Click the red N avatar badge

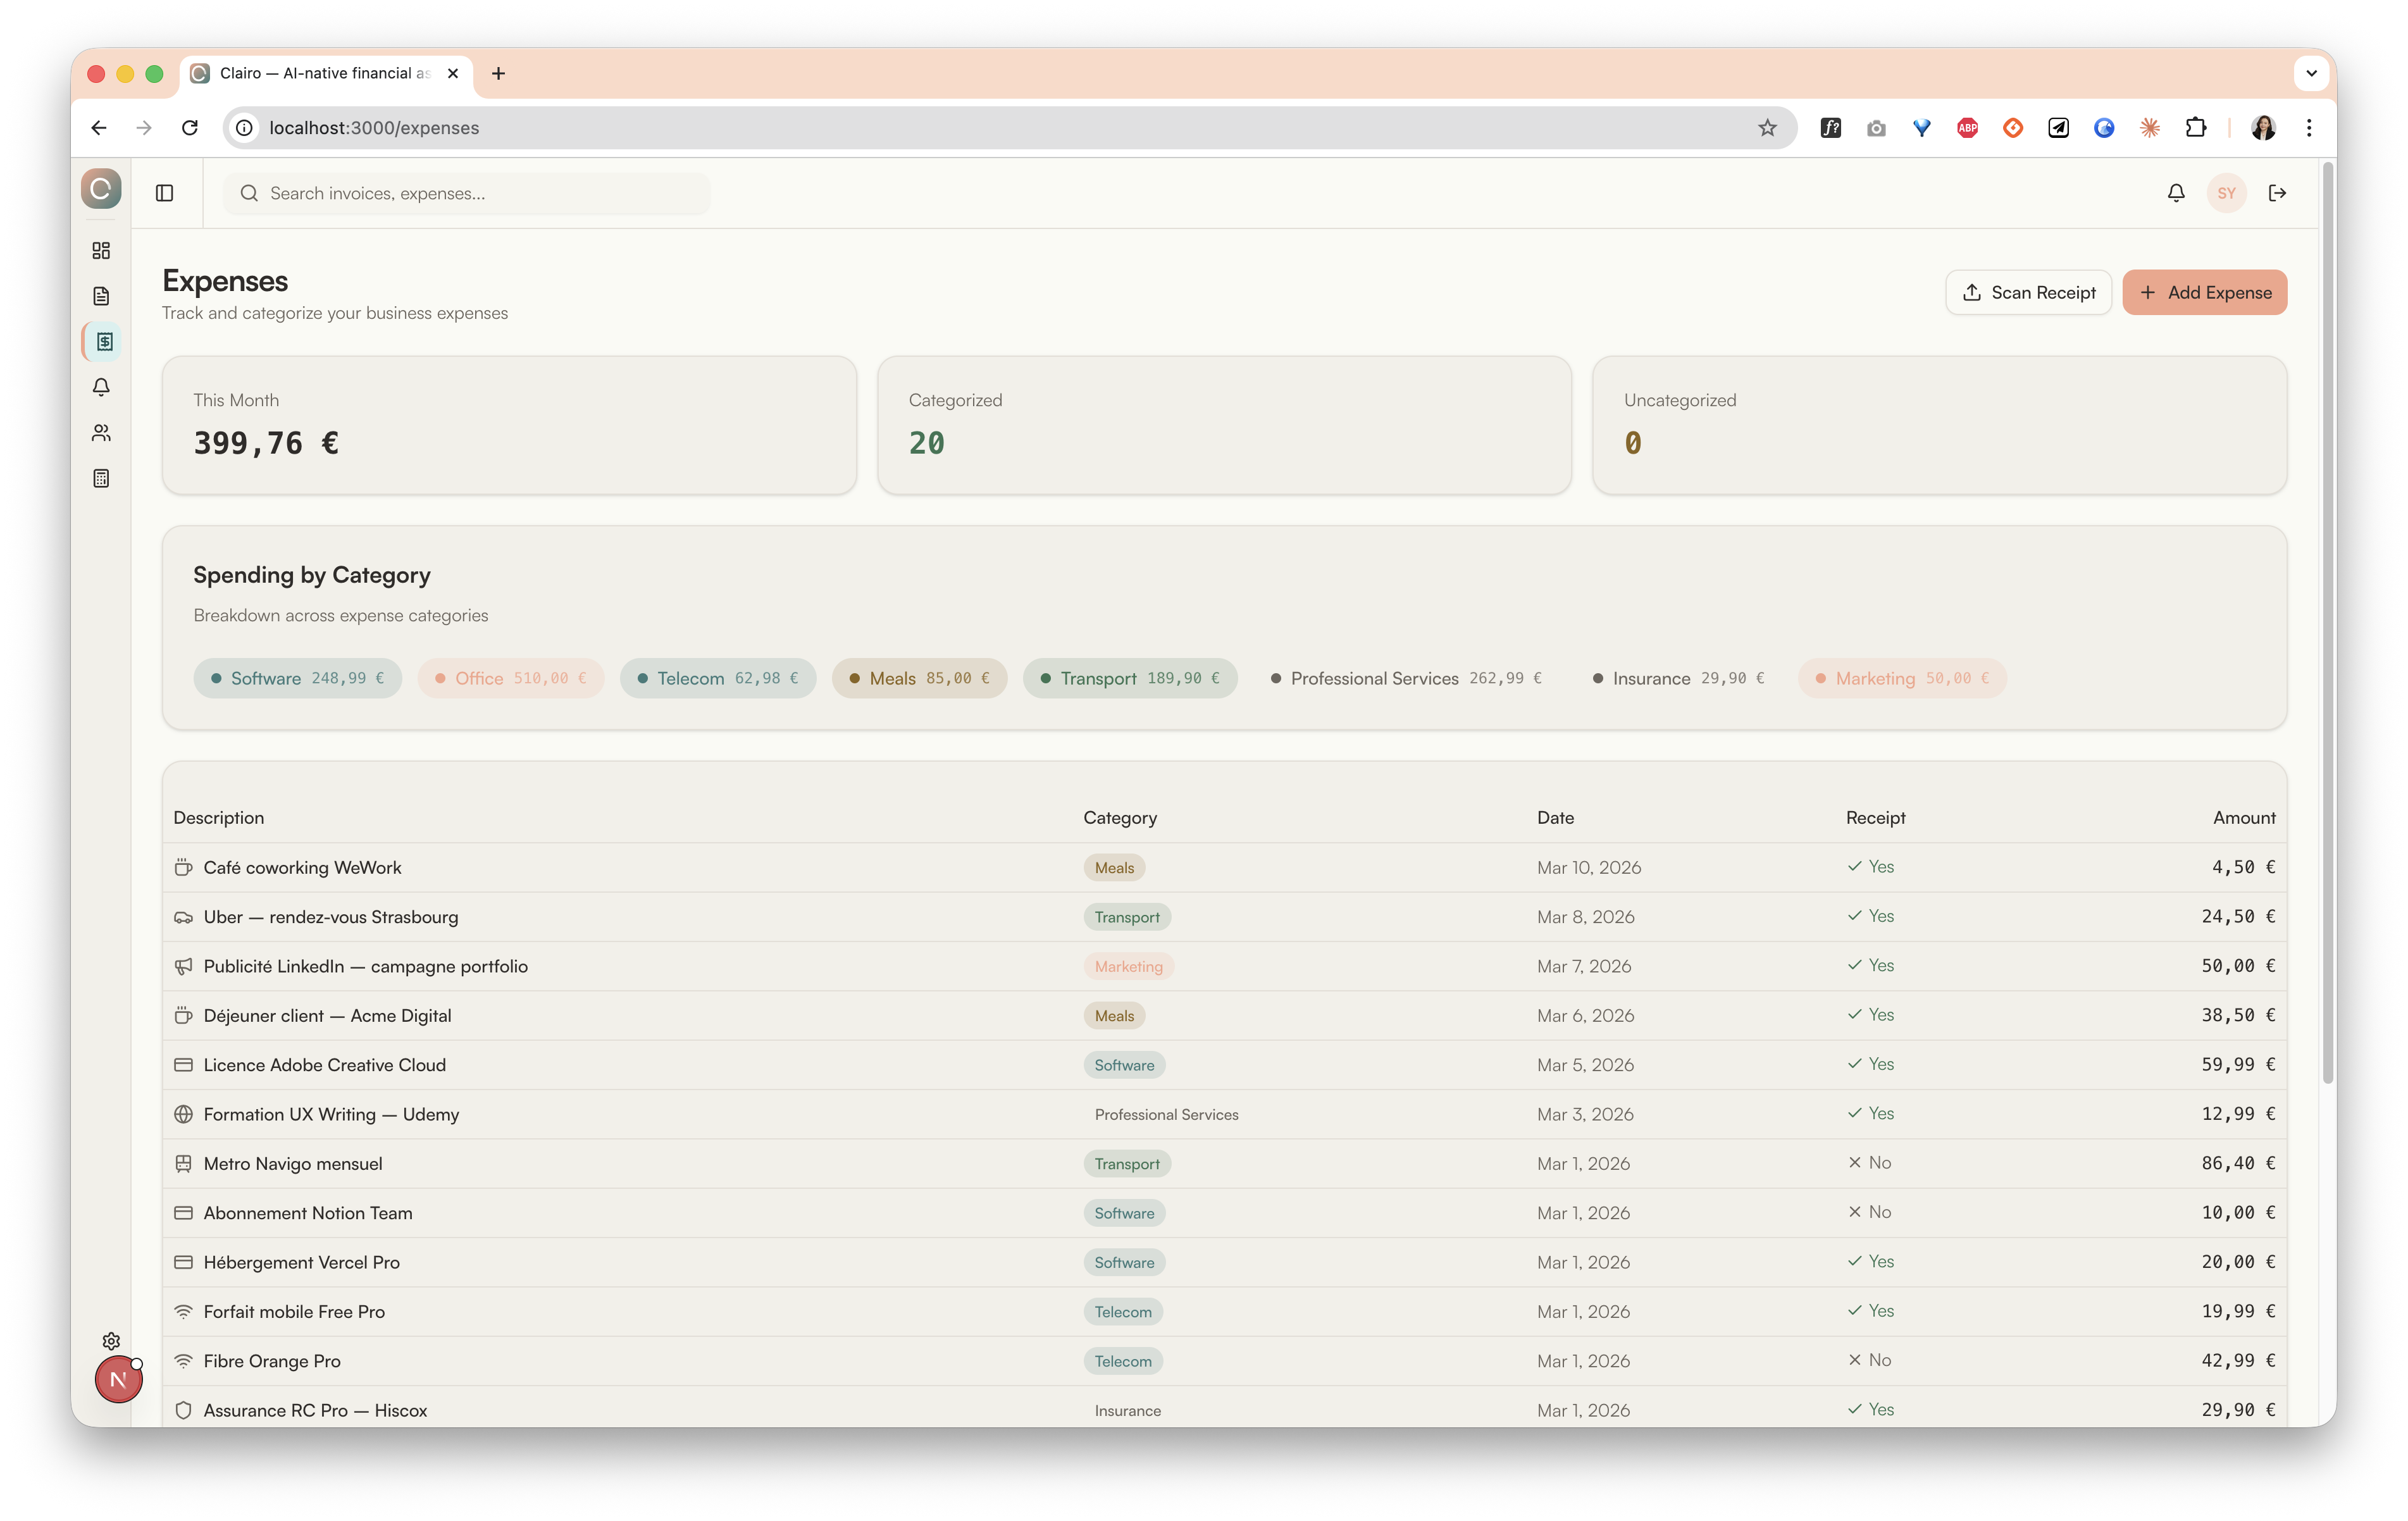pos(118,1379)
